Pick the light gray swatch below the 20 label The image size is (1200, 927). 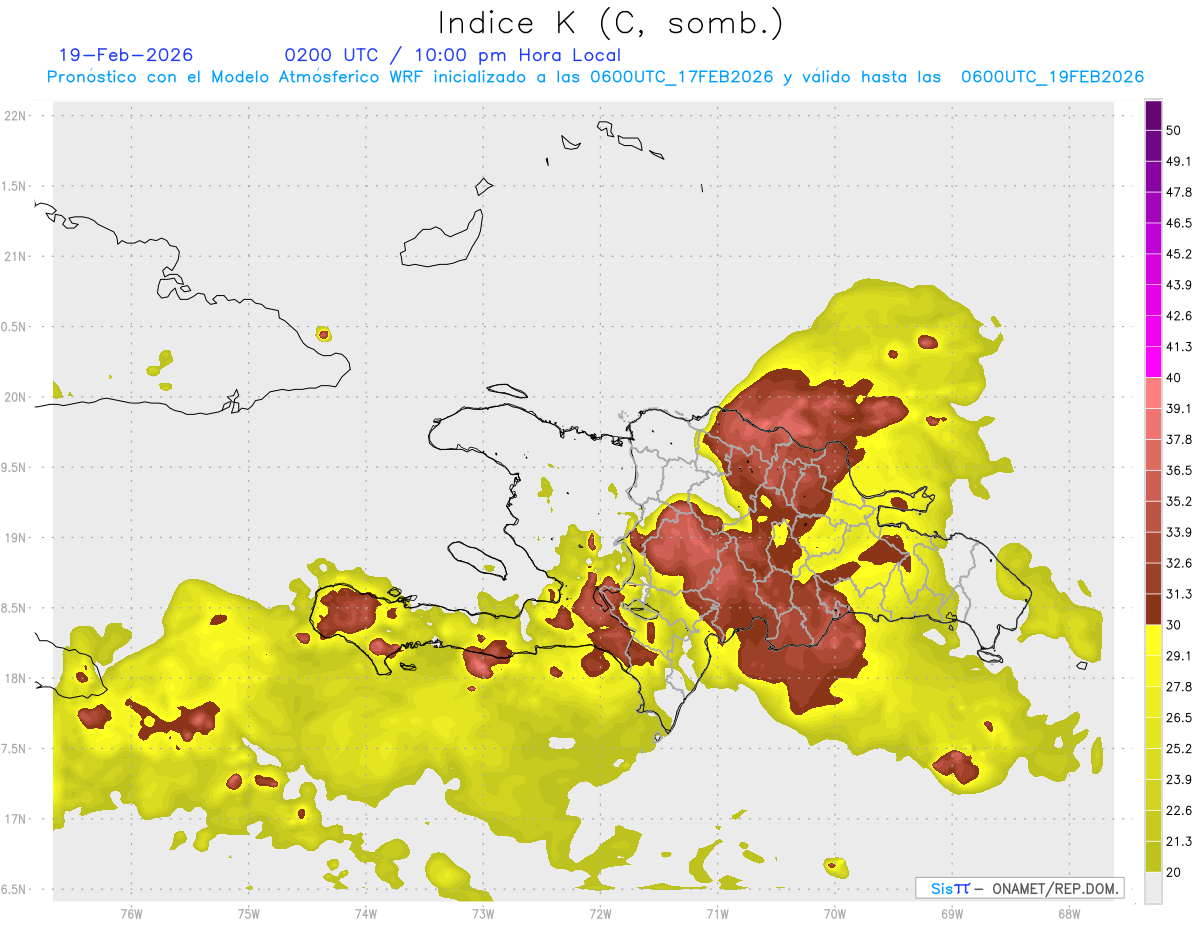click(1153, 888)
